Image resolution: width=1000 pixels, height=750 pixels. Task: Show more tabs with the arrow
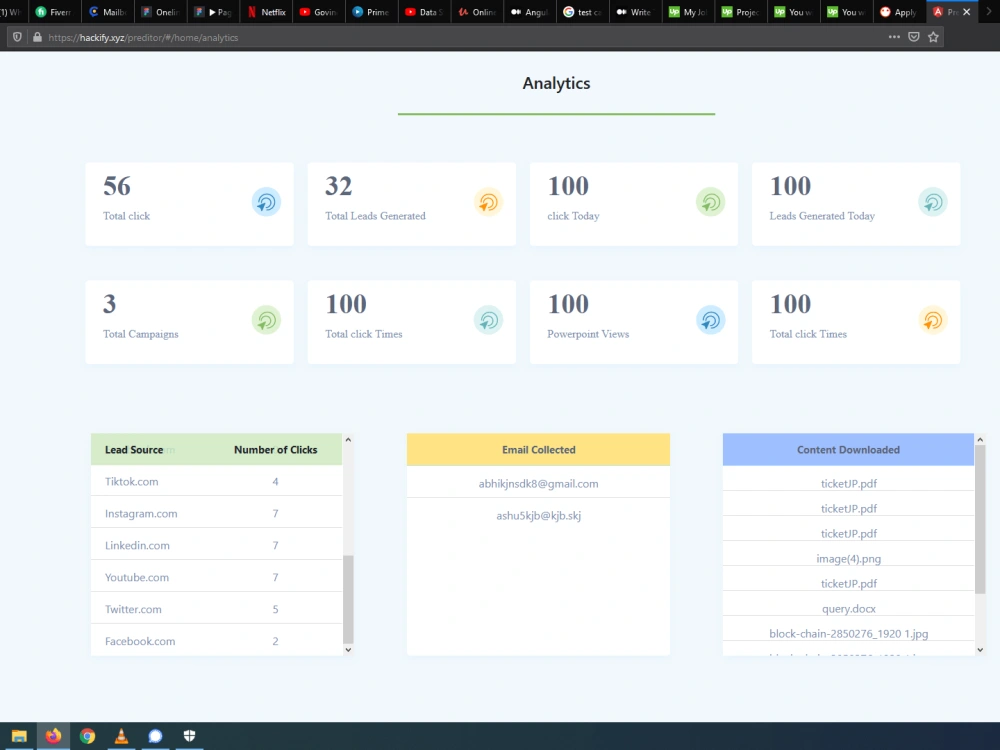(x=989, y=11)
